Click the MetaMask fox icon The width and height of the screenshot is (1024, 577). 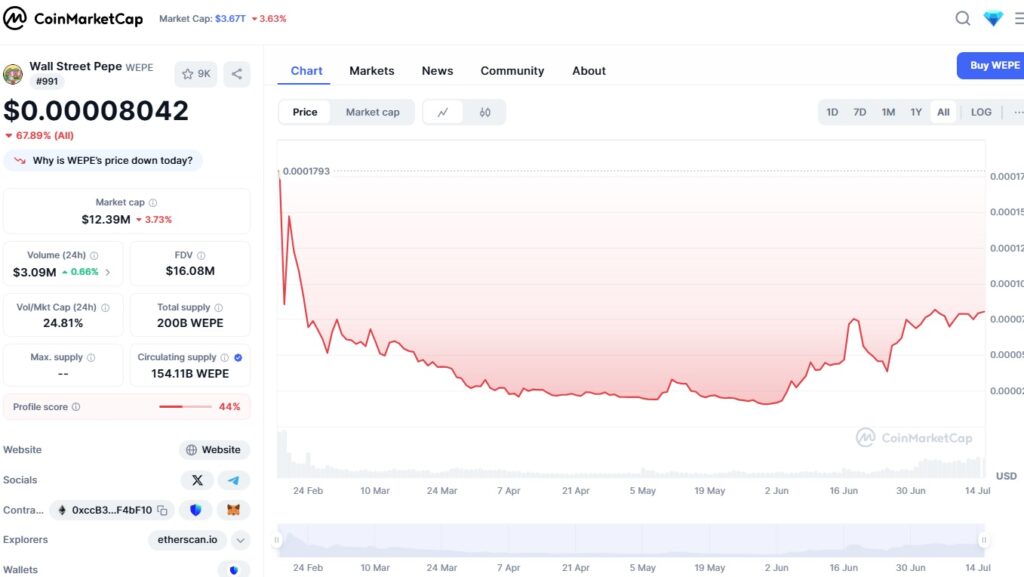pyautogui.click(x=233, y=510)
